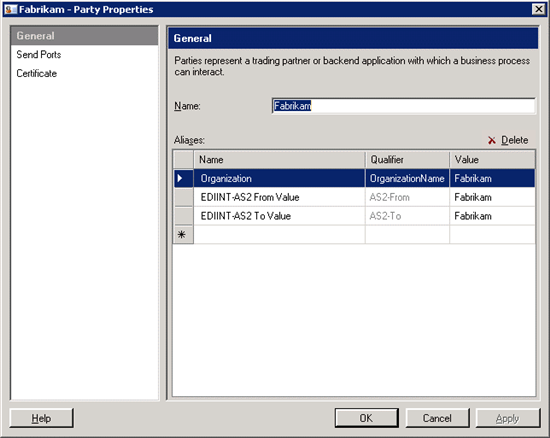550x438 pixels.
Task: Select the Organization alias row
Action: (x=354, y=178)
